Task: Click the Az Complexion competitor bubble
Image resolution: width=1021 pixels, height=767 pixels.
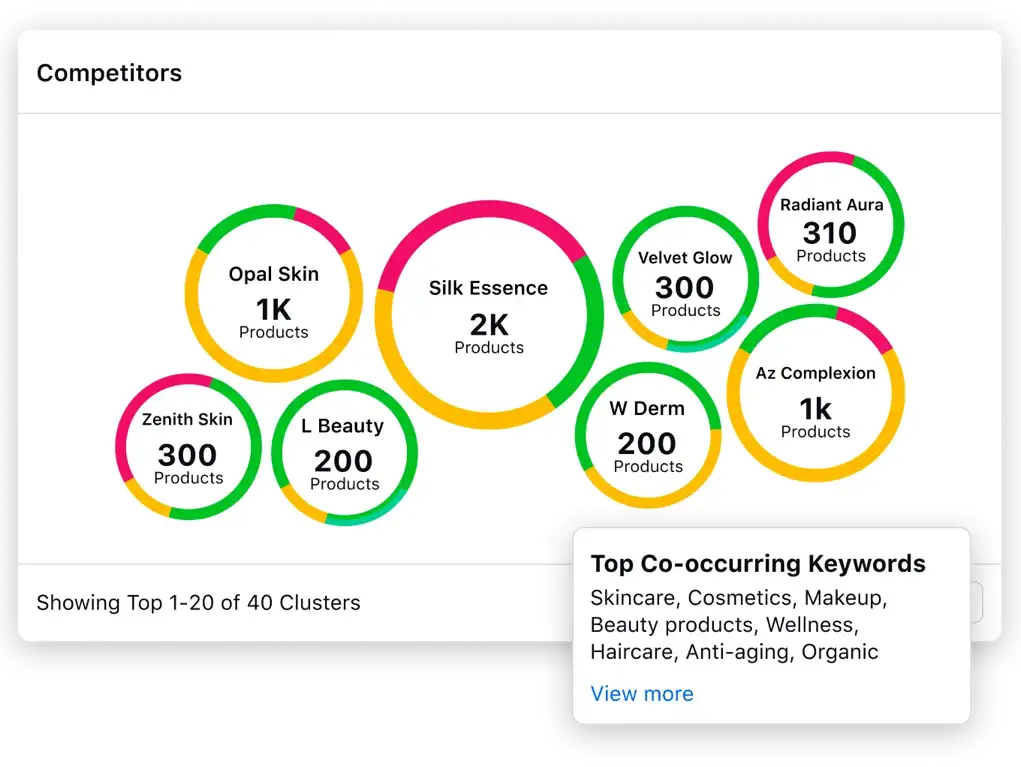Action: [815, 398]
